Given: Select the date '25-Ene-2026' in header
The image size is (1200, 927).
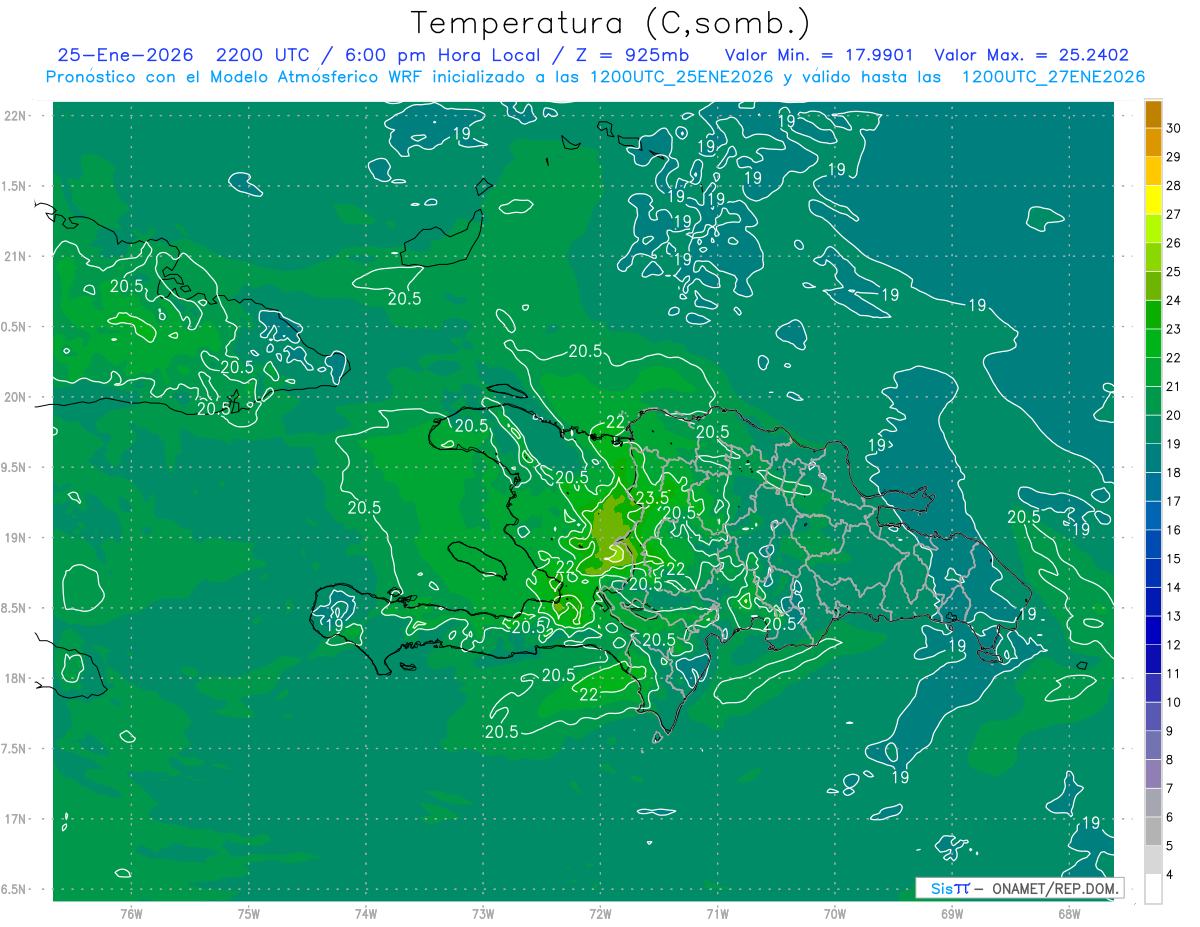Looking at the screenshot, I should pyautogui.click(x=125, y=55).
